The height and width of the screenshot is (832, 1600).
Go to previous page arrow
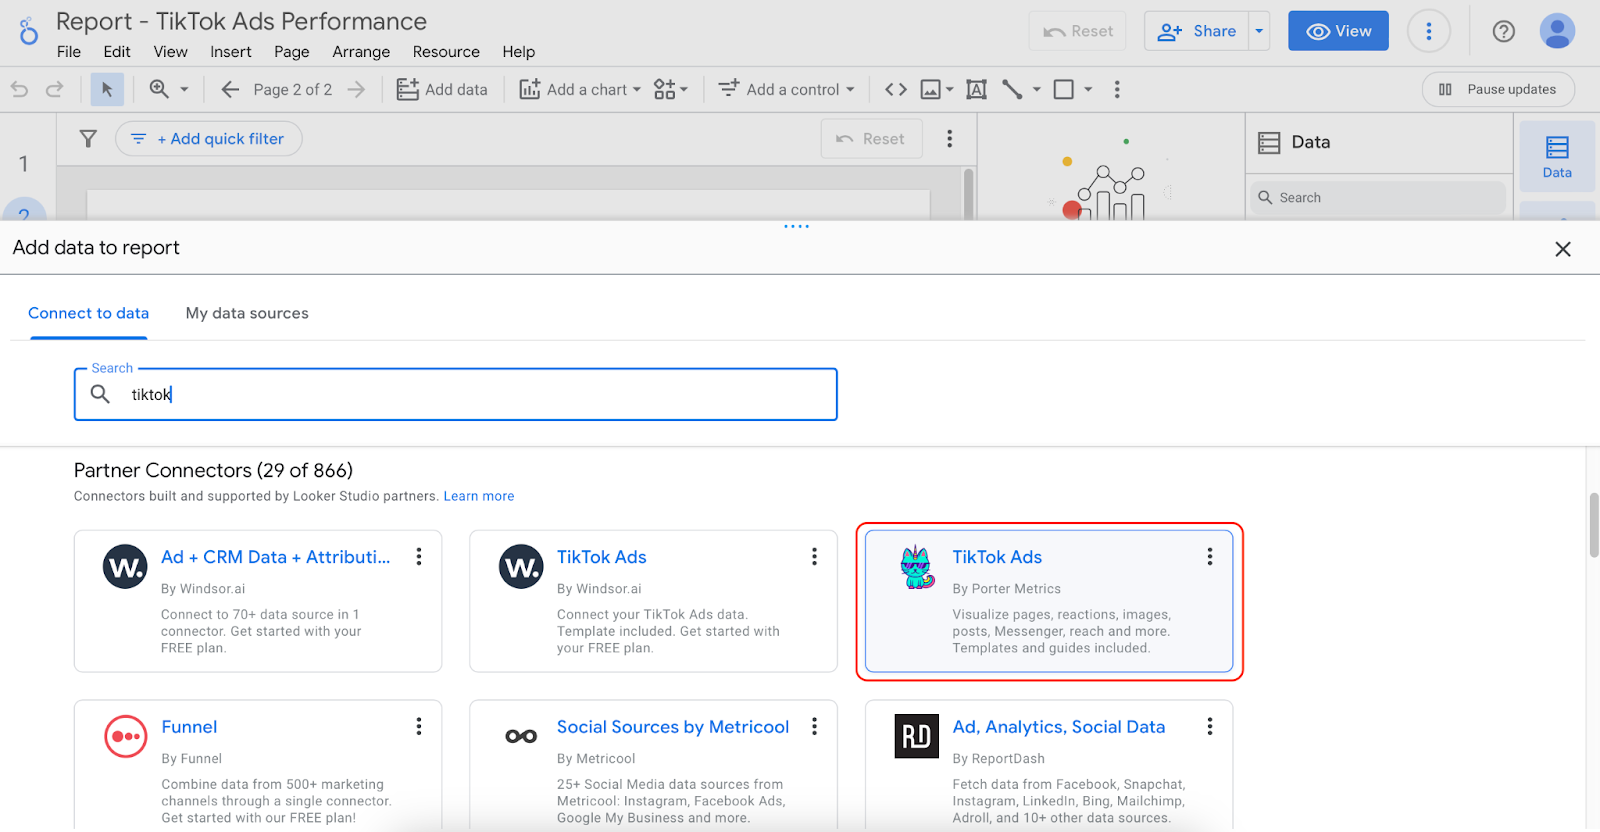[230, 89]
